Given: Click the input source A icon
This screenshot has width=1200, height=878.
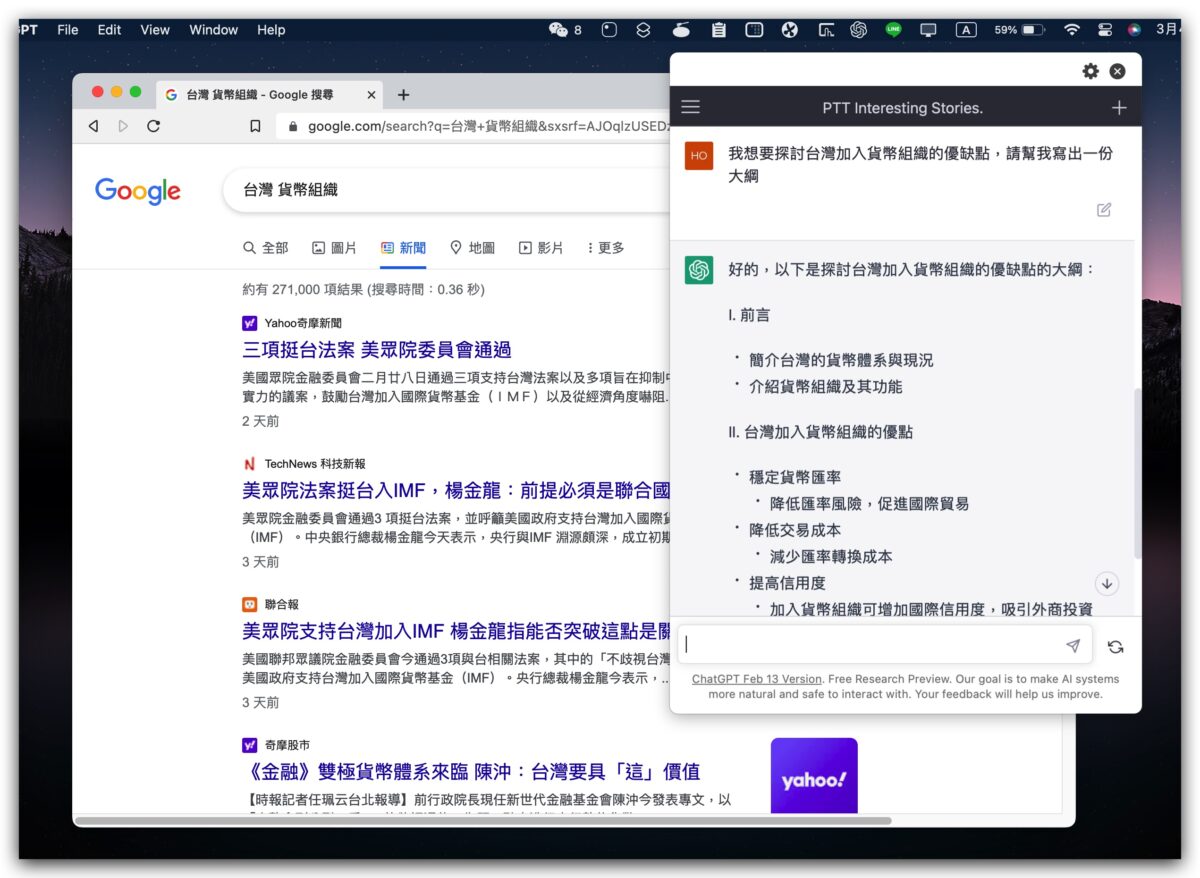Looking at the screenshot, I should click(x=965, y=30).
